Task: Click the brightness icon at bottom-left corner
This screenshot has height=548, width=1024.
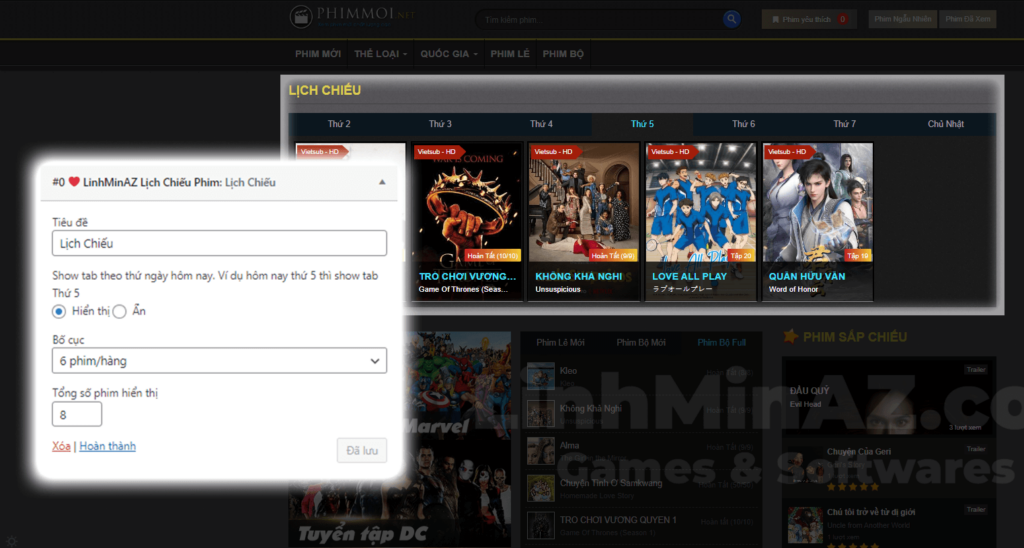Action: [x=11, y=540]
